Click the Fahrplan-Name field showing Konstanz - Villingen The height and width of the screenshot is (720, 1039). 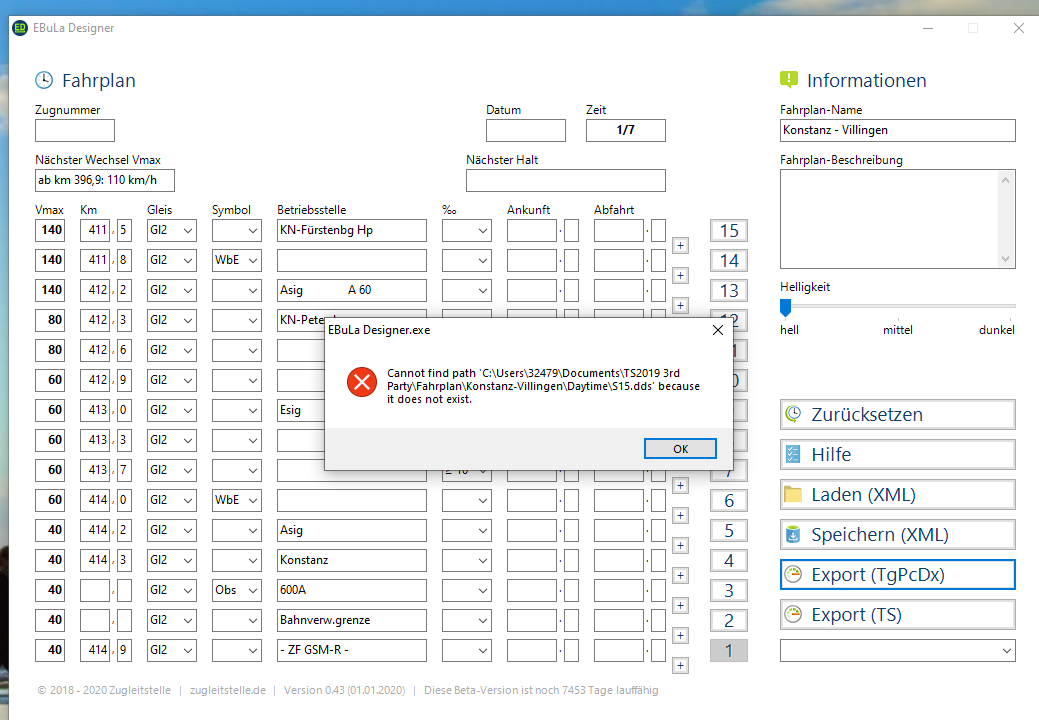(x=897, y=130)
